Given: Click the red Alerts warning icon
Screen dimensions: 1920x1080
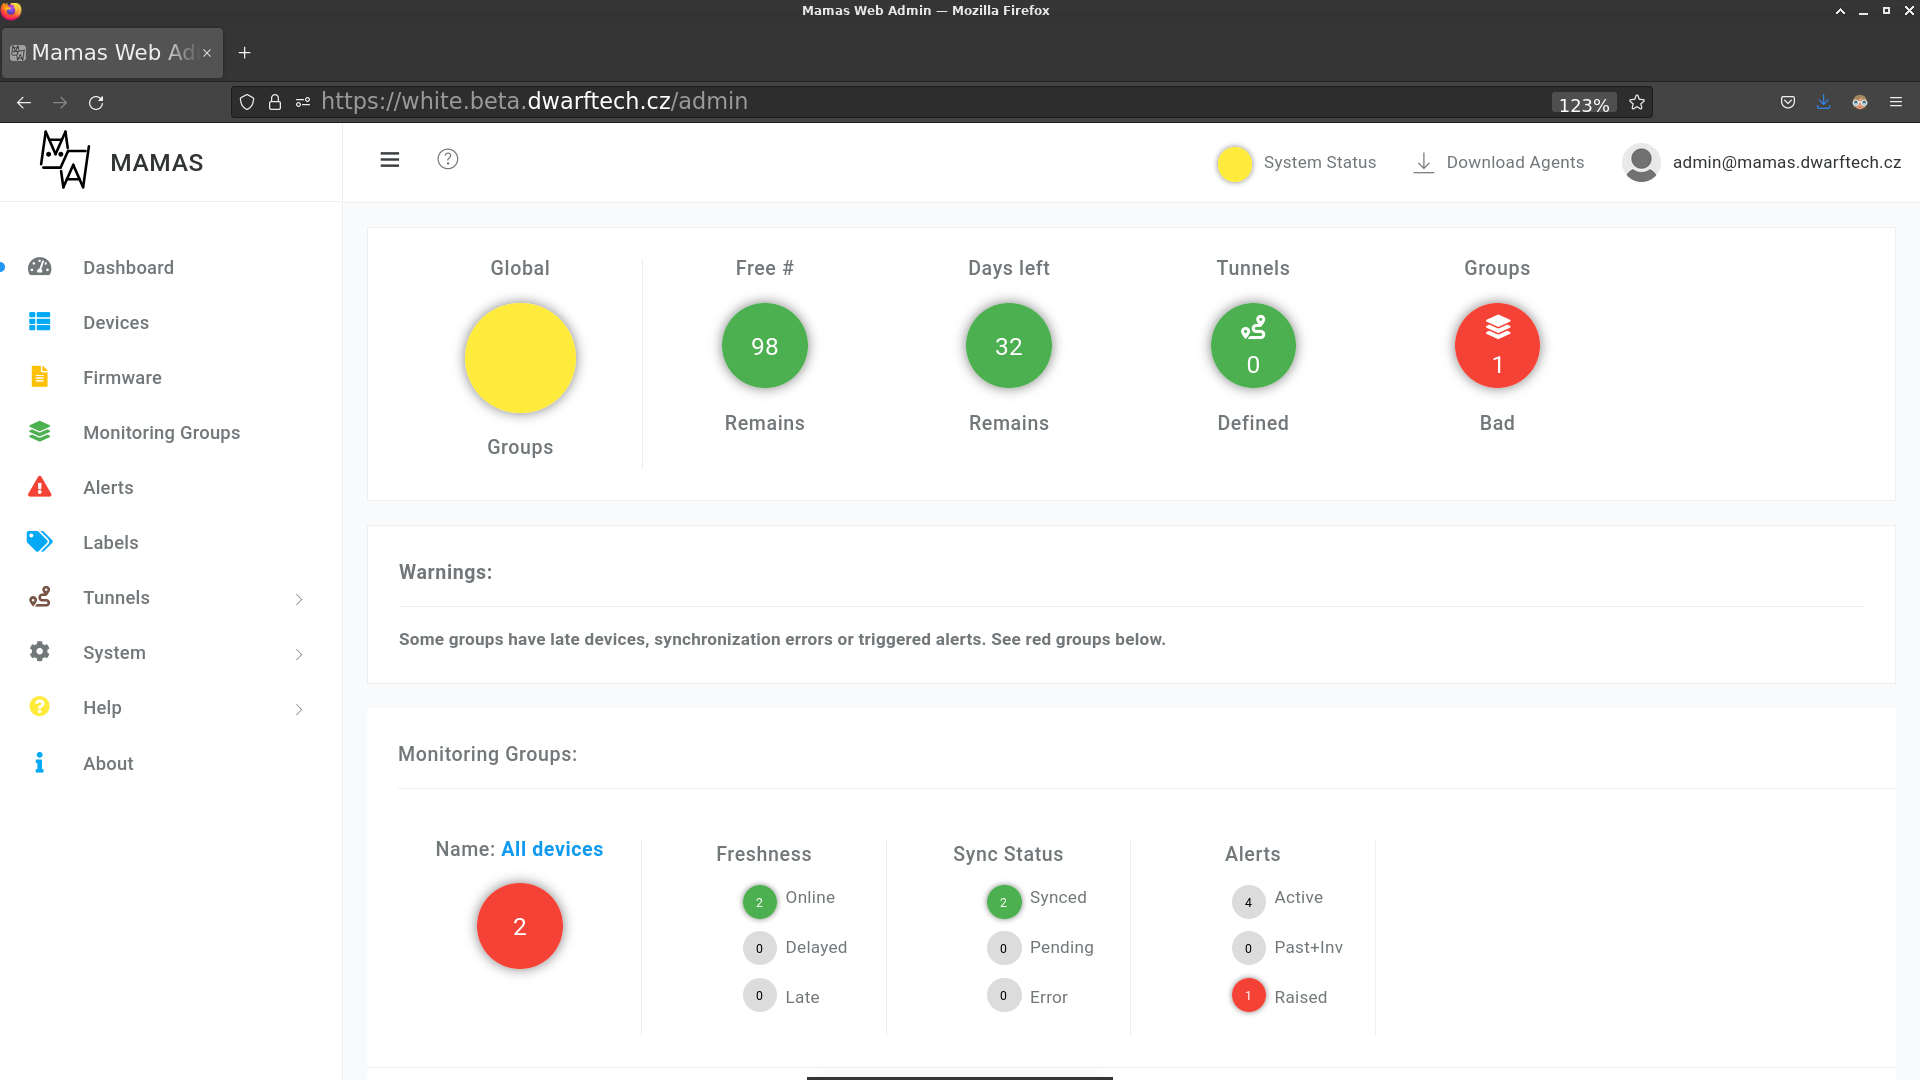Looking at the screenshot, I should point(40,487).
